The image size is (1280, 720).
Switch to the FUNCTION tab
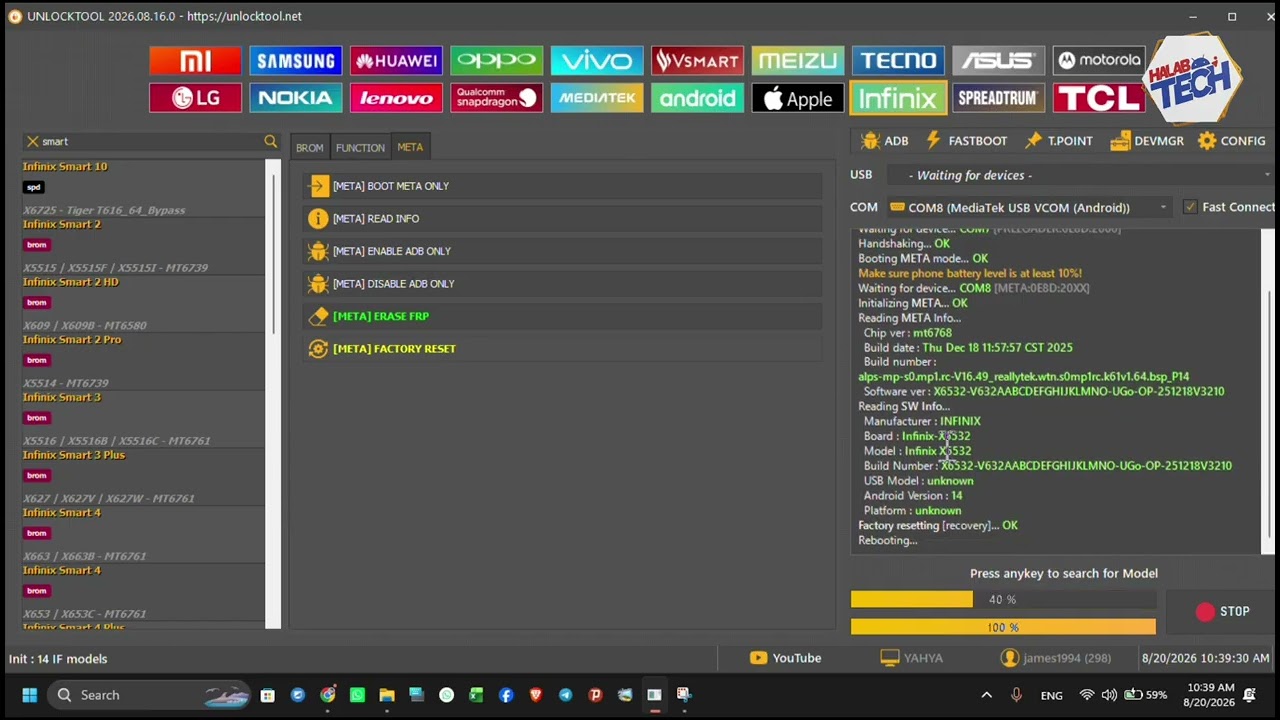coord(360,148)
